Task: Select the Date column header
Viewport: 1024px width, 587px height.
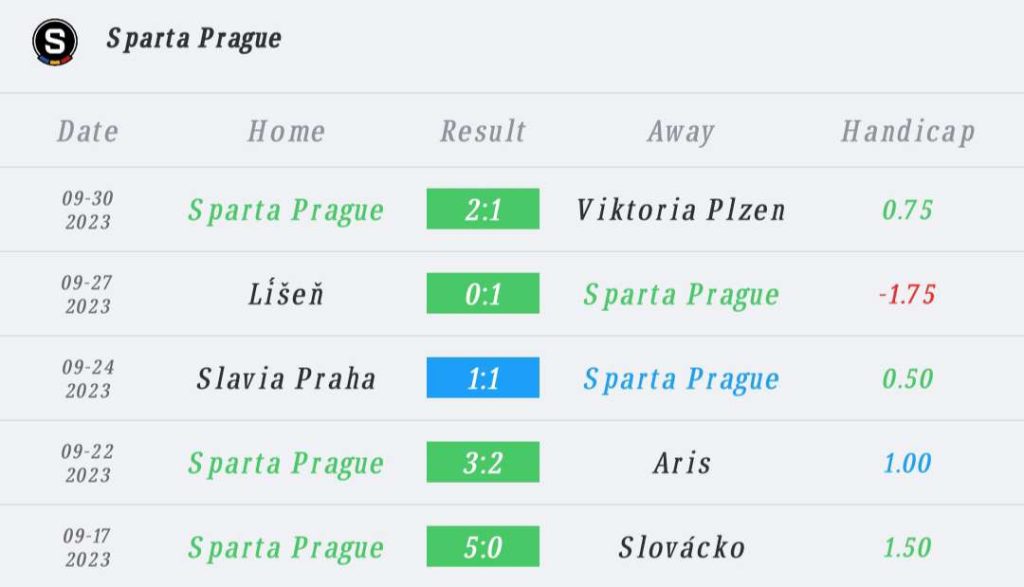Action: tap(88, 131)
